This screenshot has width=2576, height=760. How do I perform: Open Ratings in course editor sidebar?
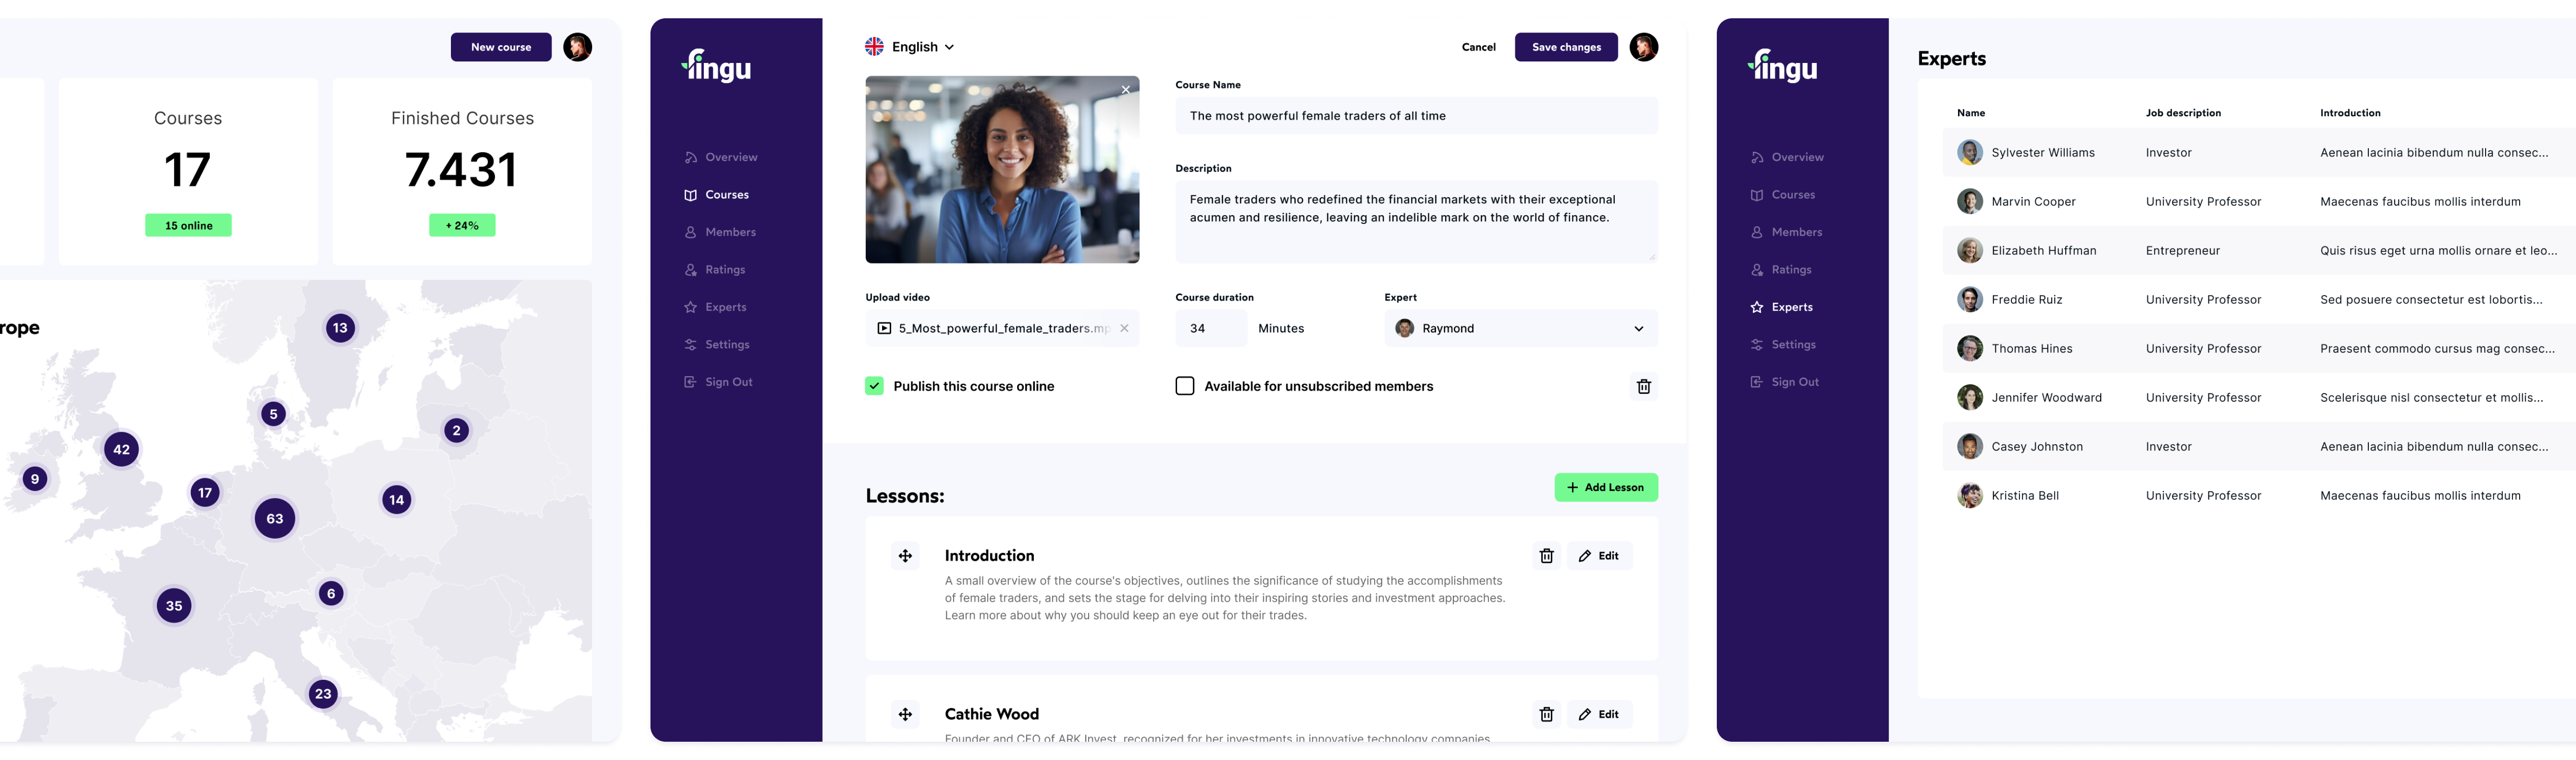click(715, 270)
